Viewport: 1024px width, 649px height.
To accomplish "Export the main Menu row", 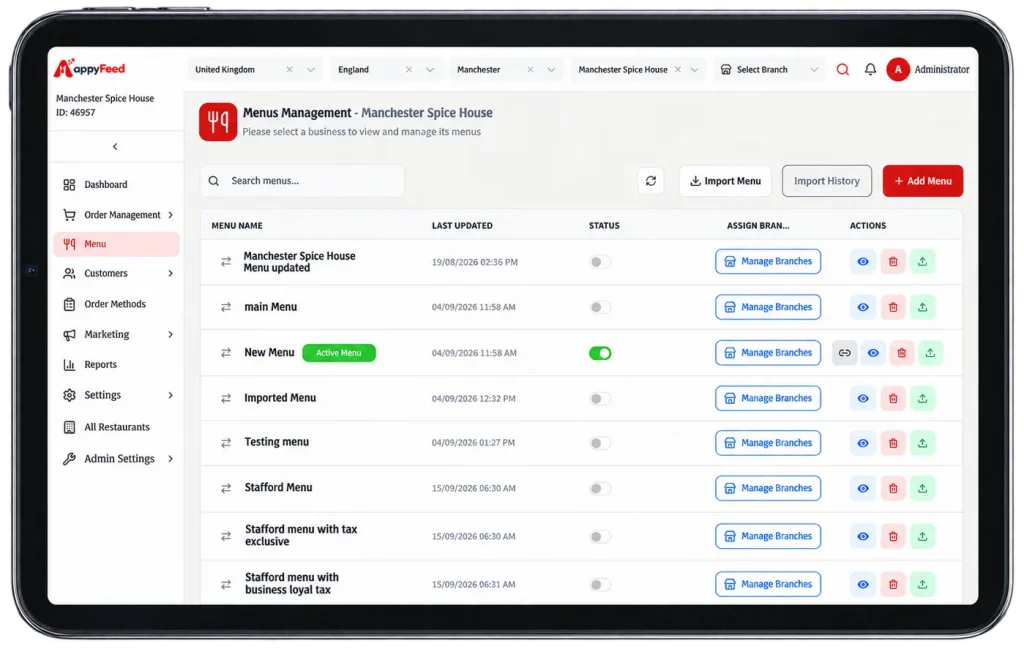I will pos(922,308).
